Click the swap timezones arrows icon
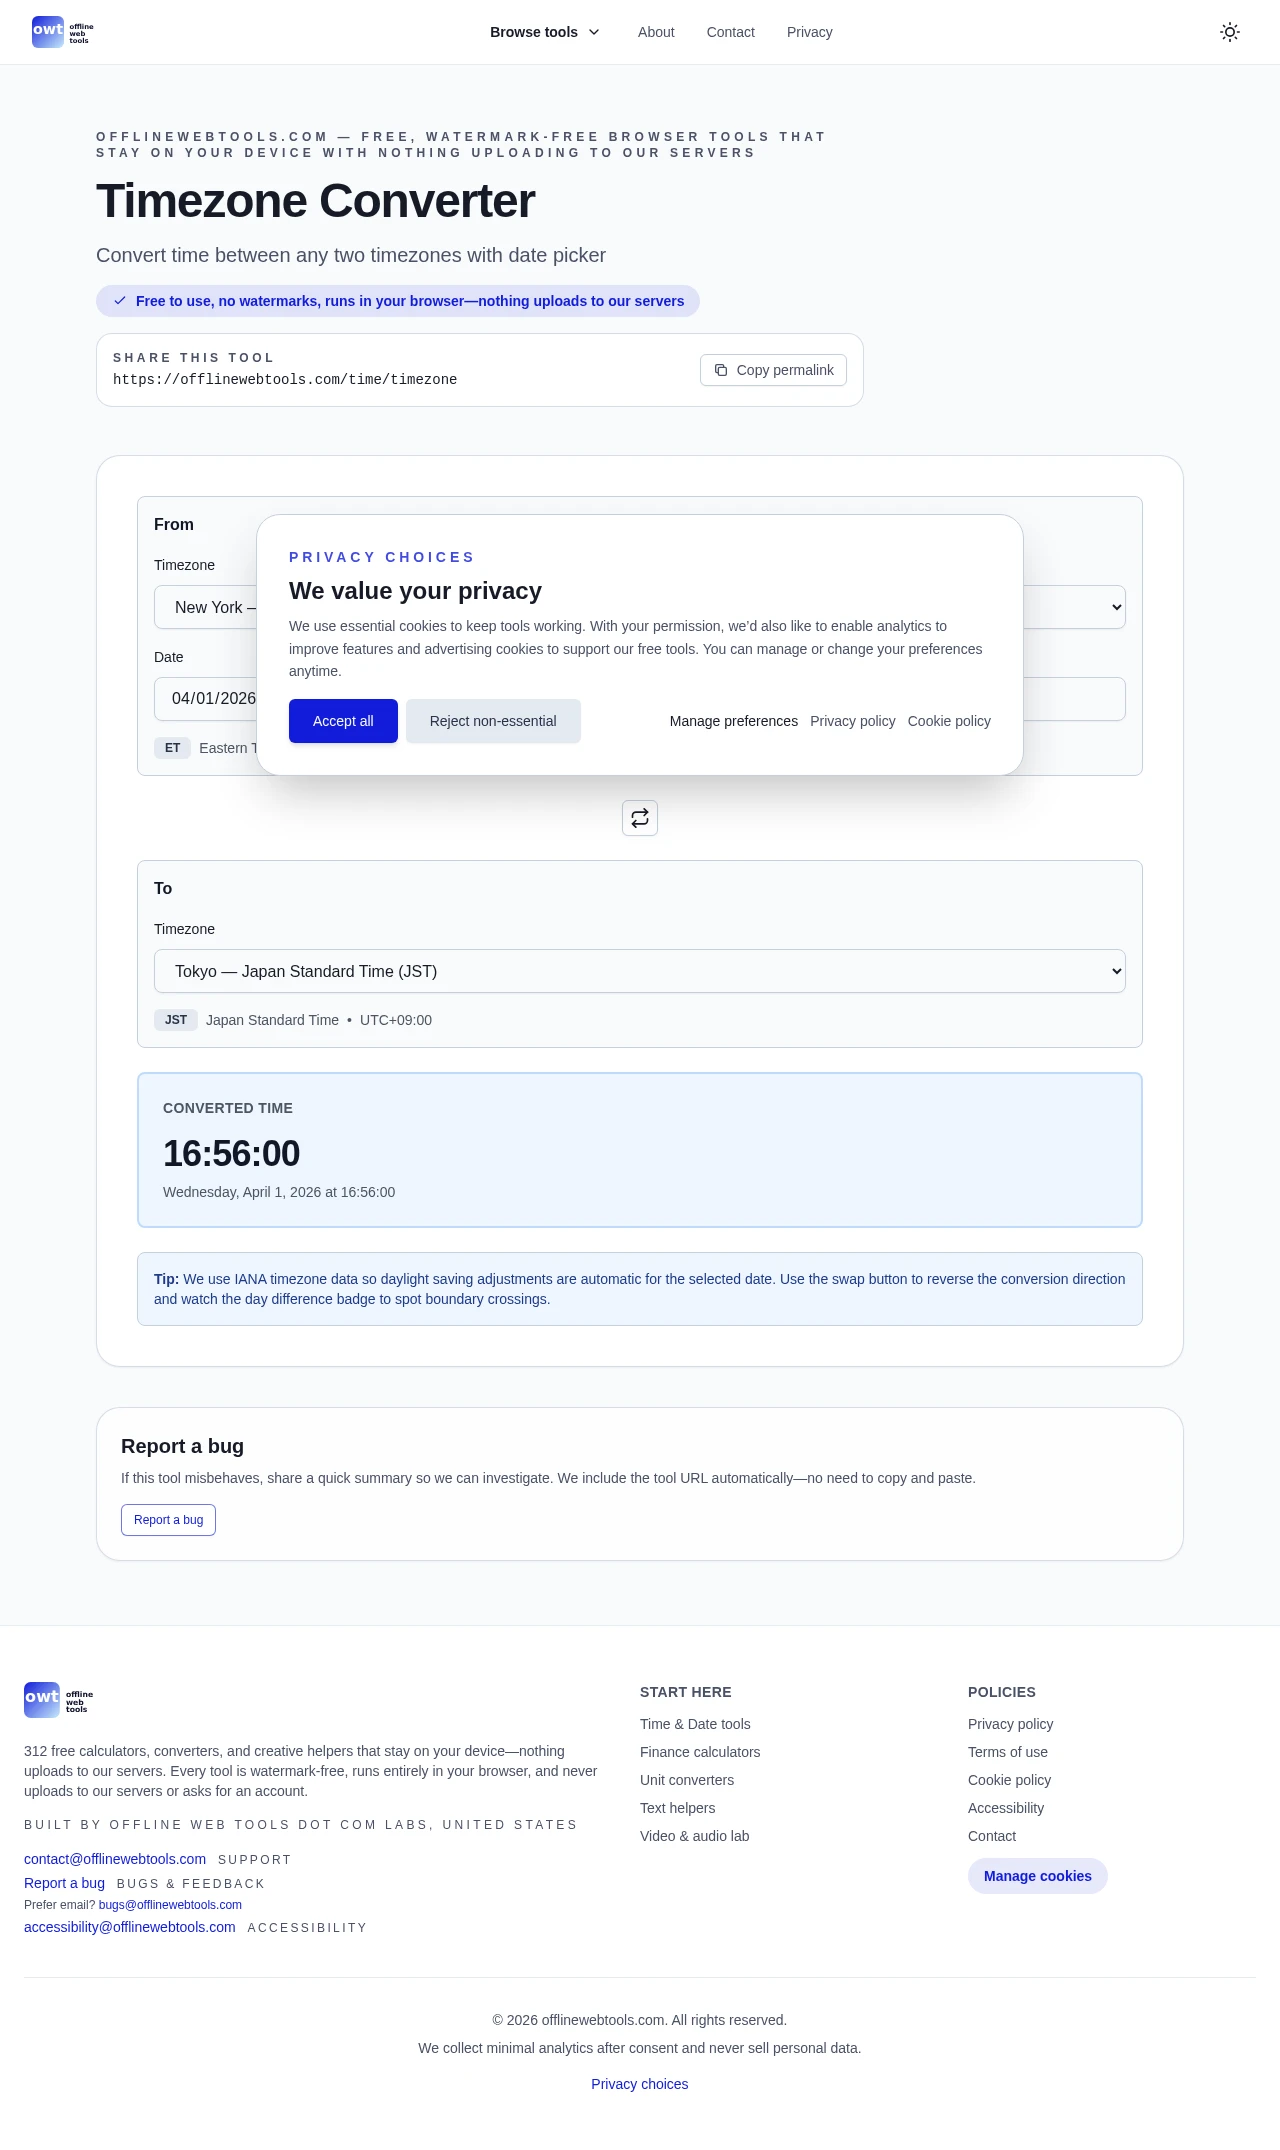This screenshot has width=1280, height=2150. click(x=640, y=818)
